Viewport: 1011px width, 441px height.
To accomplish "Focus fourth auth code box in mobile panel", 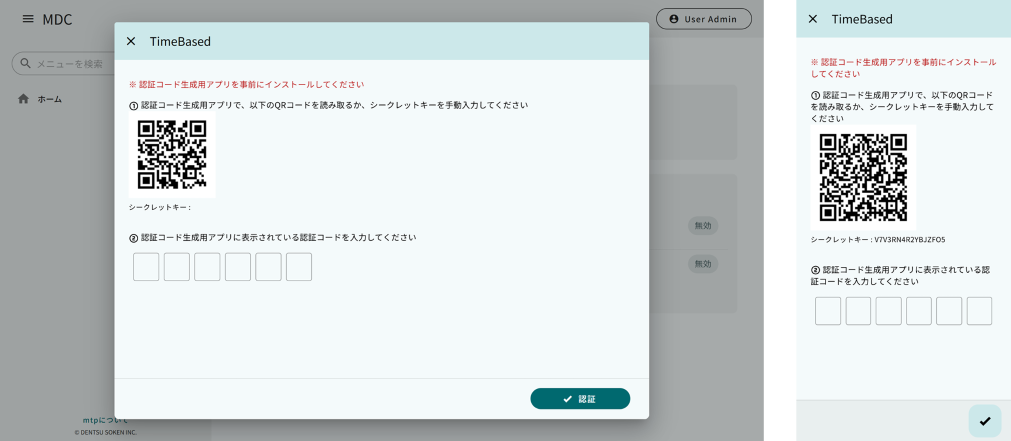I will pyautogui.click(x=919, y=311).
